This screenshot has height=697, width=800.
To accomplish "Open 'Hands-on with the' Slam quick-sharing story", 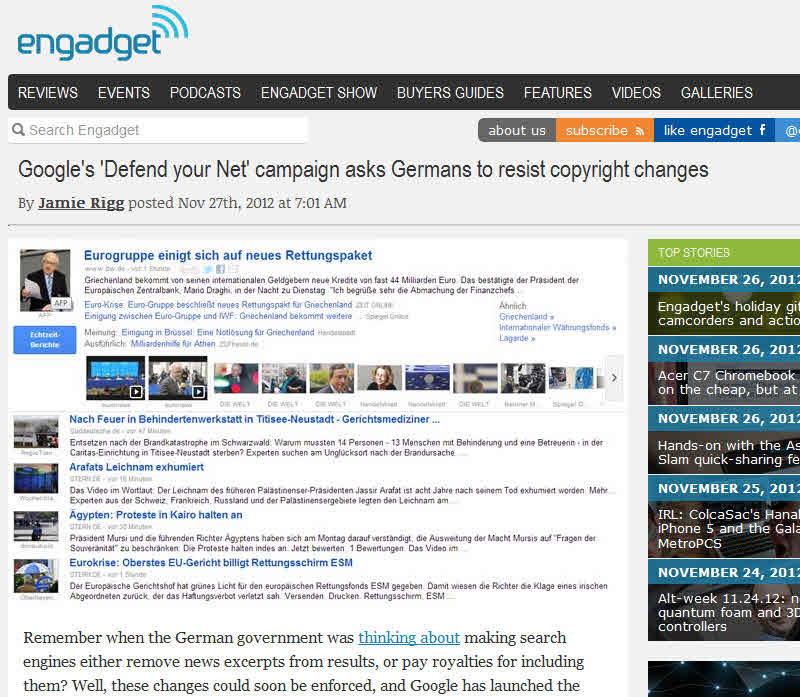I will click(729, 452).
